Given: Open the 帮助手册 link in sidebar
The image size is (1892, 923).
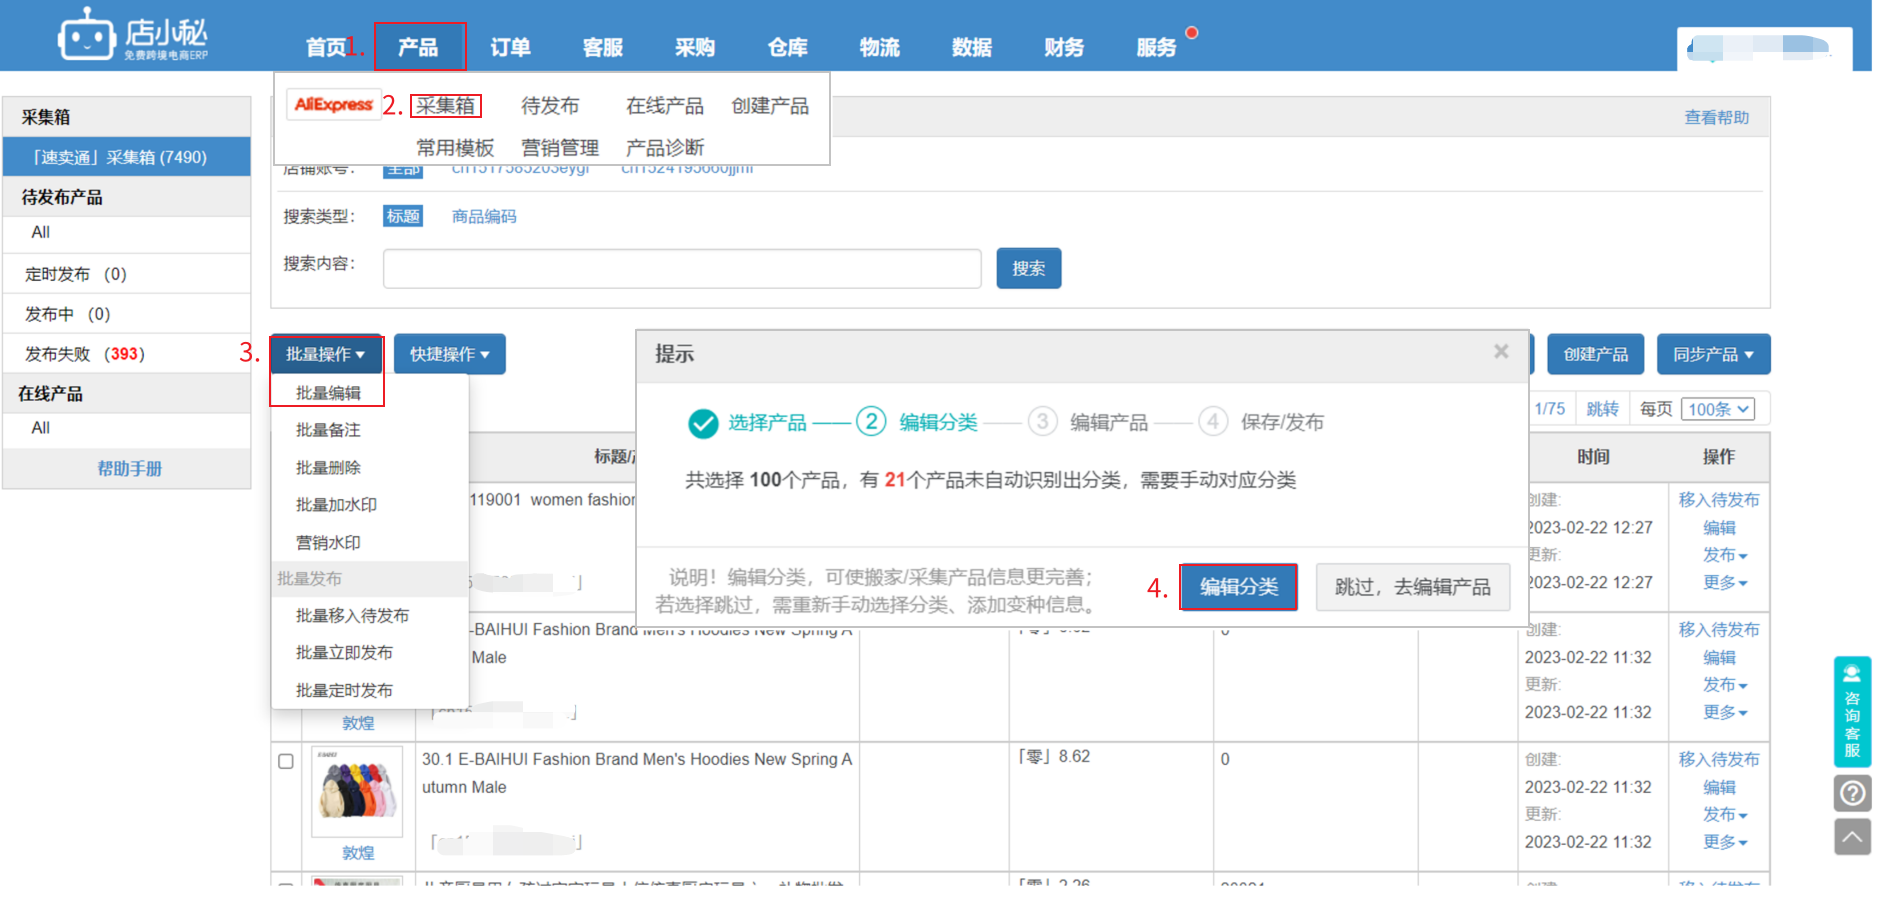Looking at the screenshot, I should point(129,468).
